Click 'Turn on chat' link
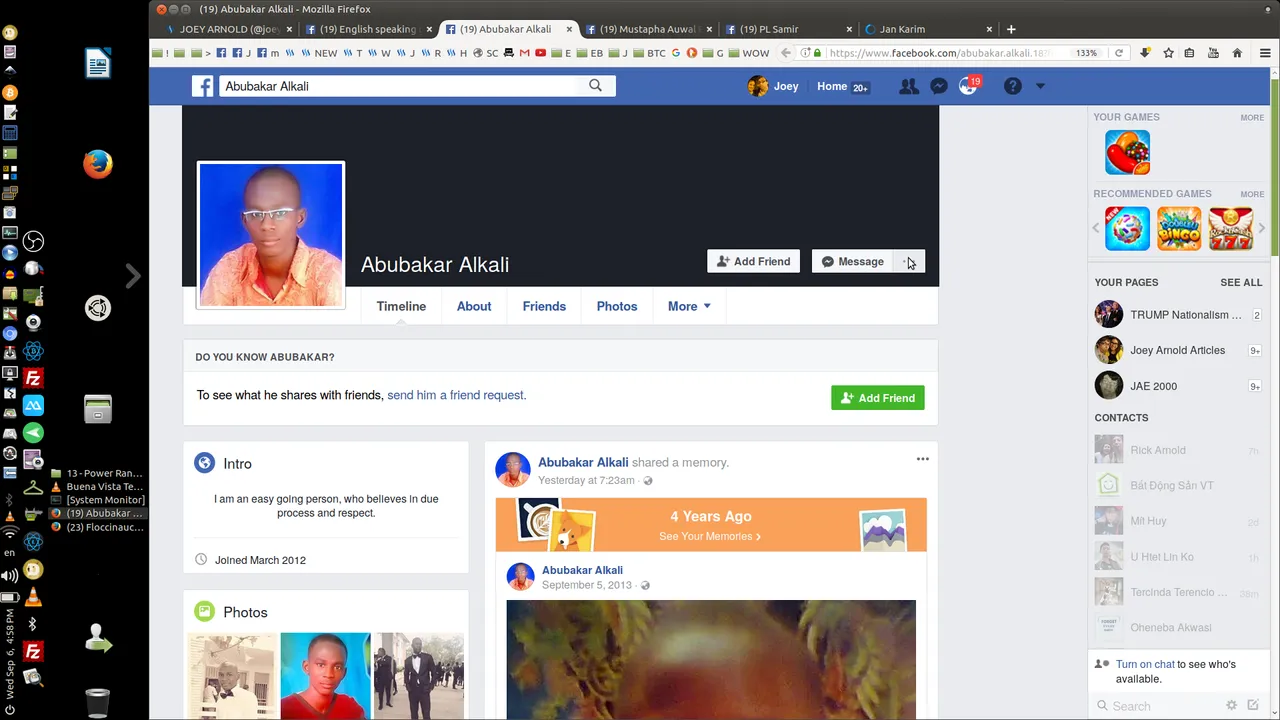Image resolution: width=1280 pixels, height=720 pixels. pos(1145,664)
